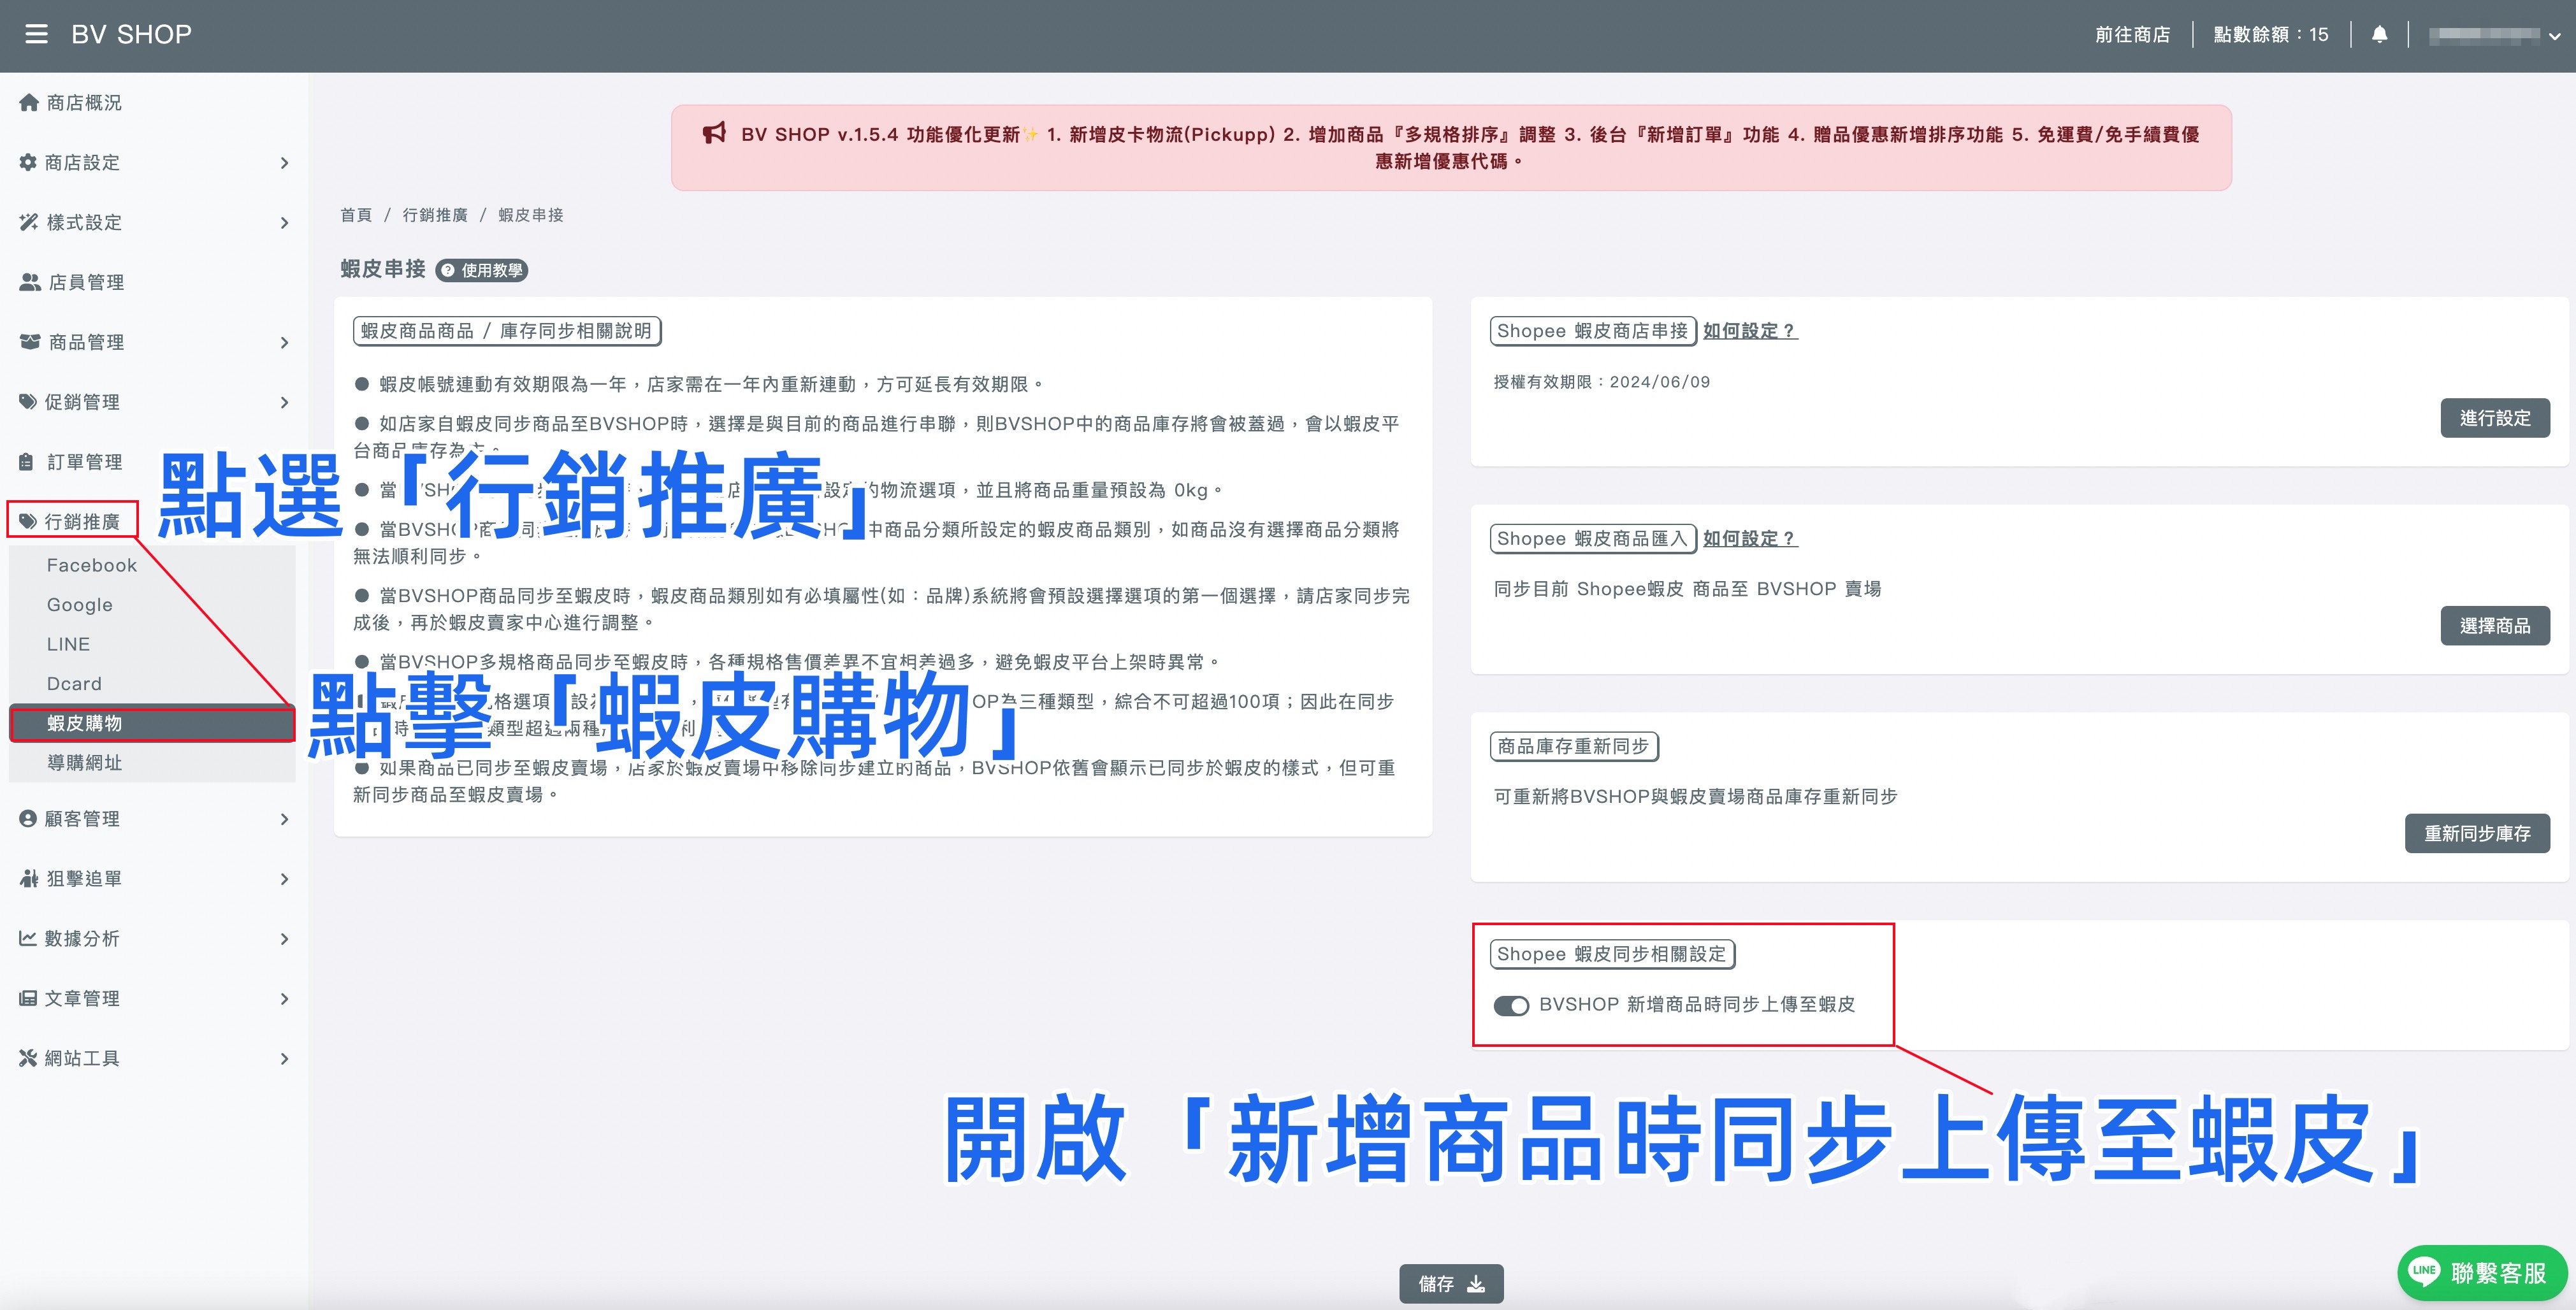The image size is (2576, 1310).
Task: Expand the 顧客管理 chevron
Action: pos(285,819)
